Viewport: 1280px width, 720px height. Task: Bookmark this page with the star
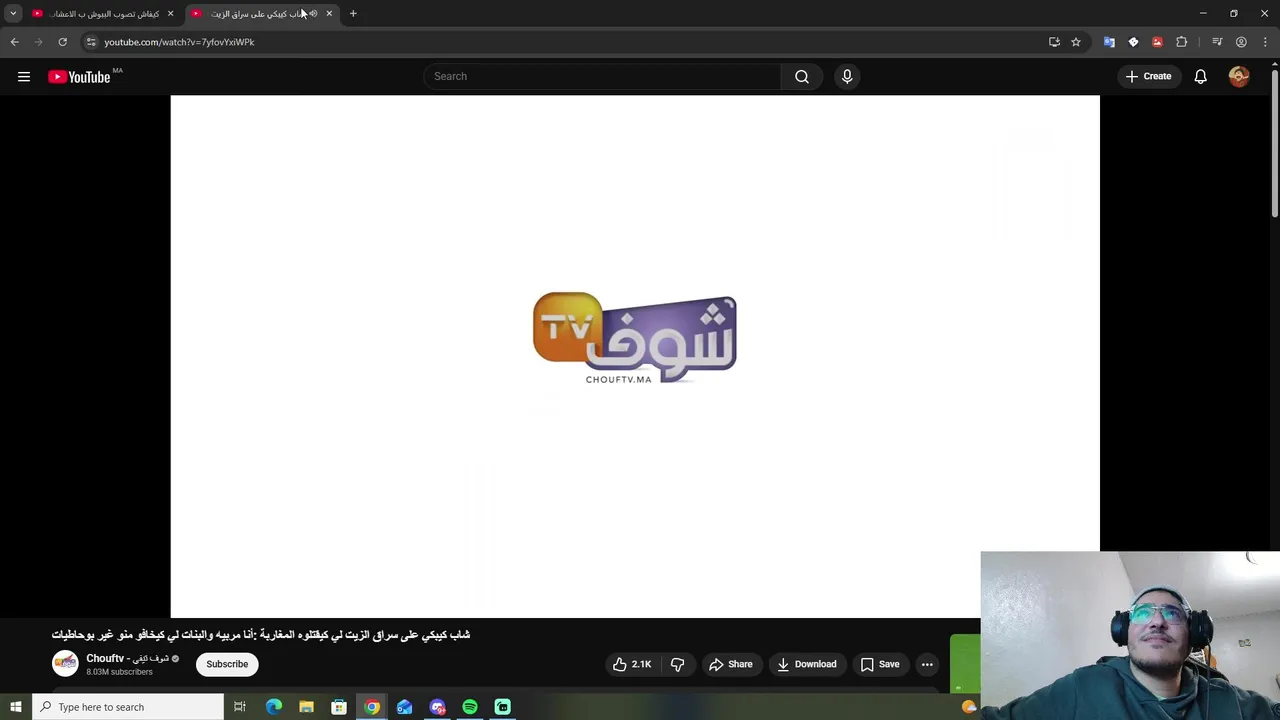(x=1076, y=42)
